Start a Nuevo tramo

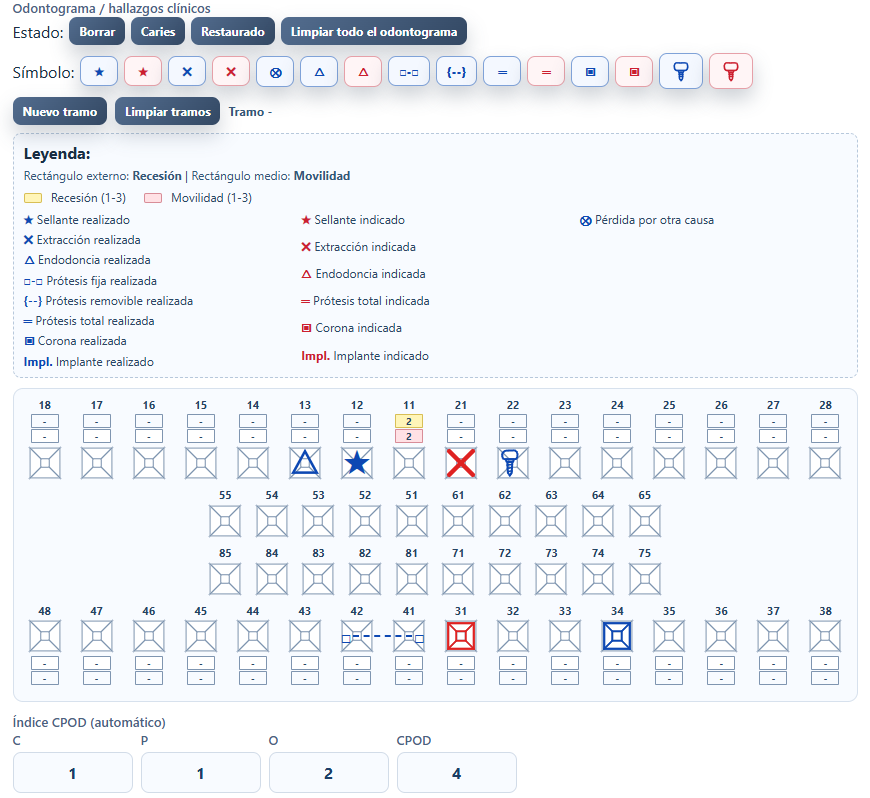tap(60, 112)
